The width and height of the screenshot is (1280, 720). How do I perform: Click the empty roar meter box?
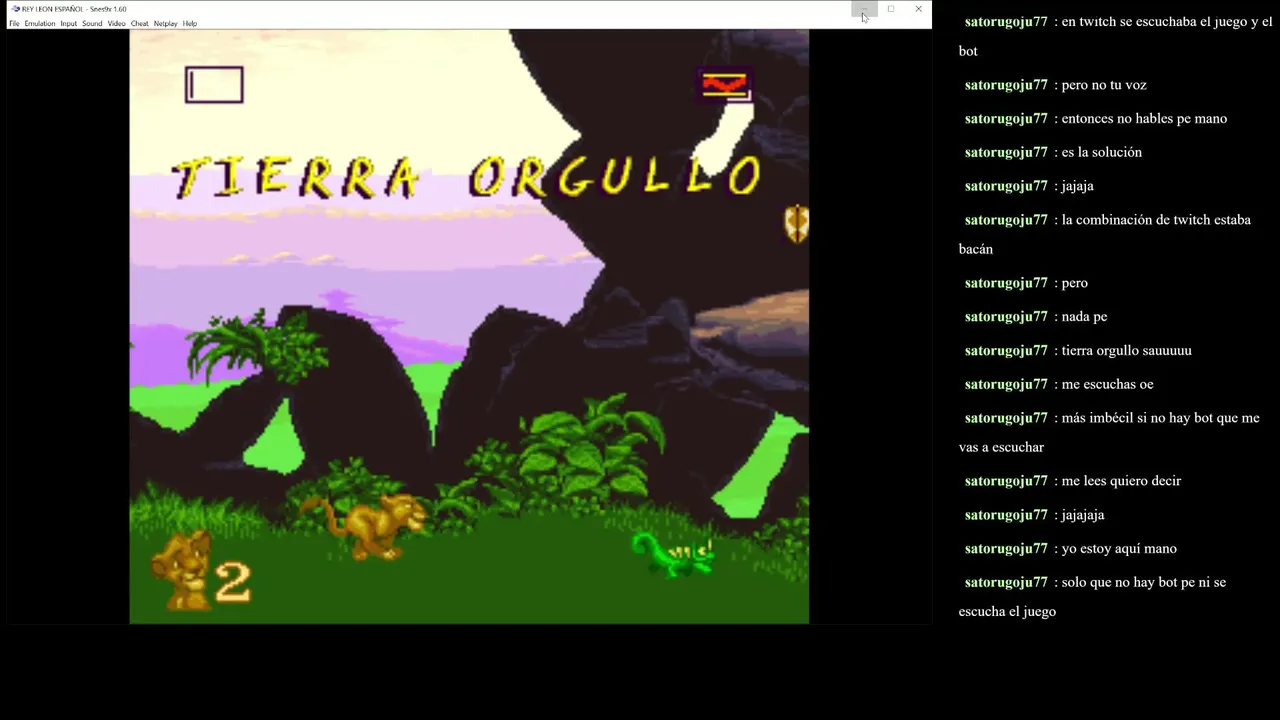click(x=214, y=85)
